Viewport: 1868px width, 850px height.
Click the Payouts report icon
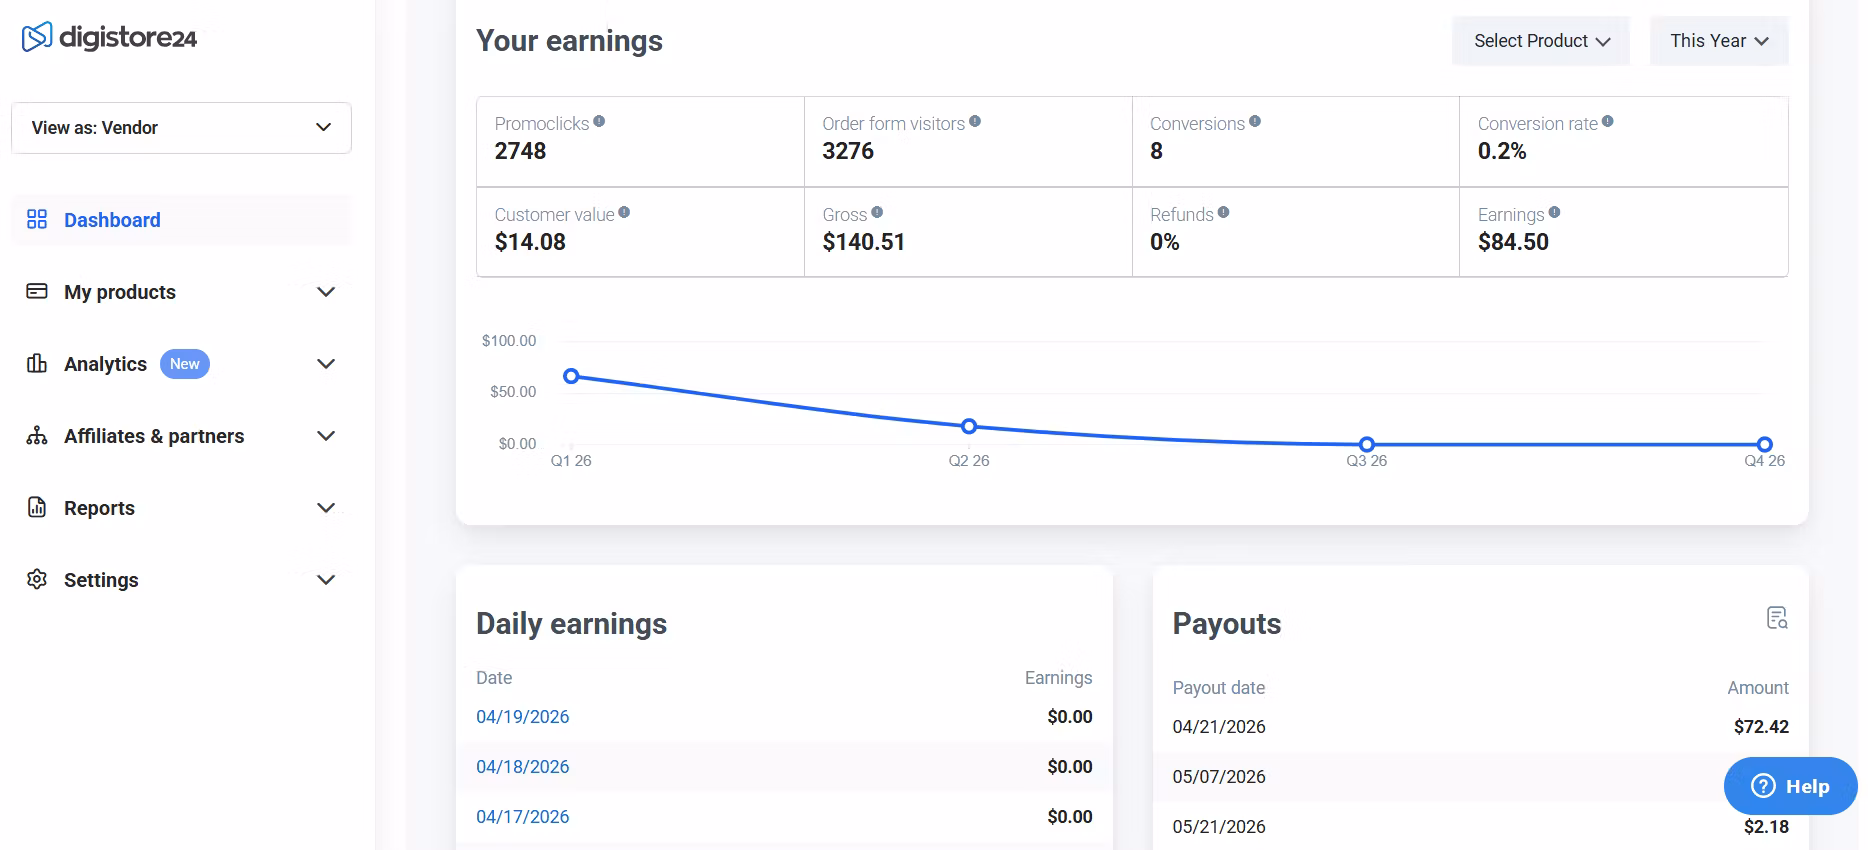pos(1776,618)
